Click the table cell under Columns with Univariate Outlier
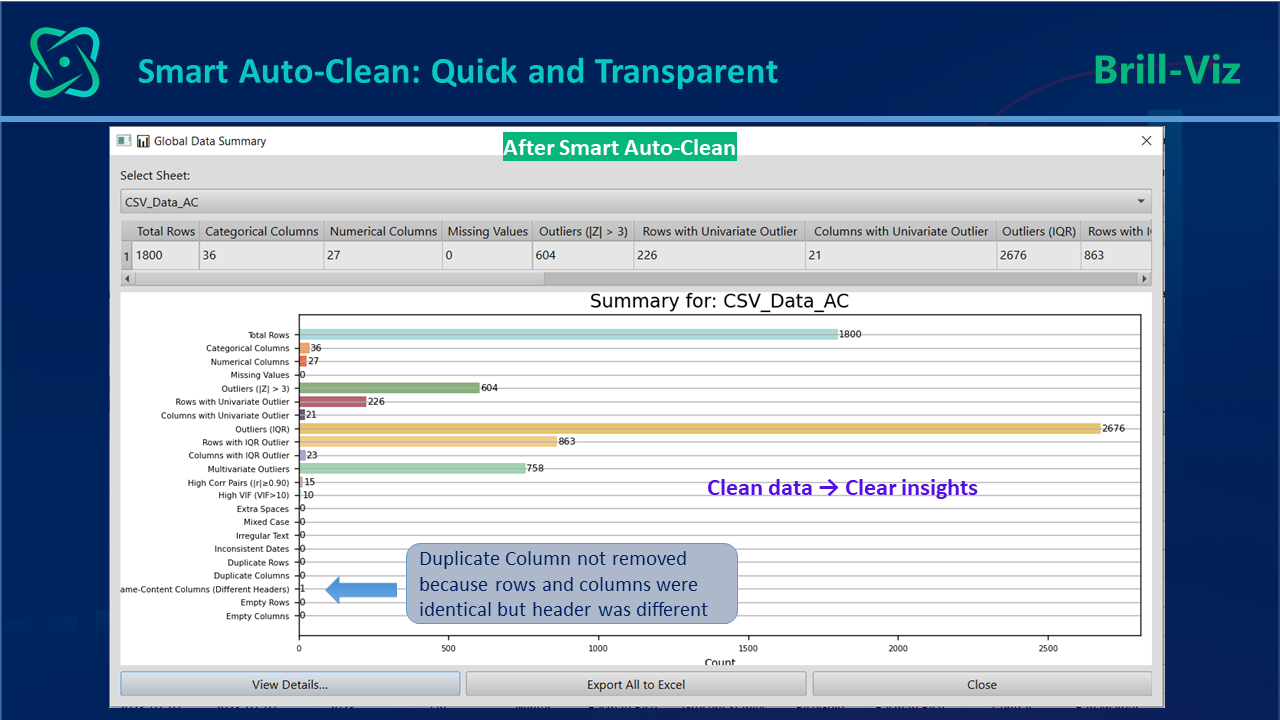Screen dimensions: 1280x720 tap(901, 255)
